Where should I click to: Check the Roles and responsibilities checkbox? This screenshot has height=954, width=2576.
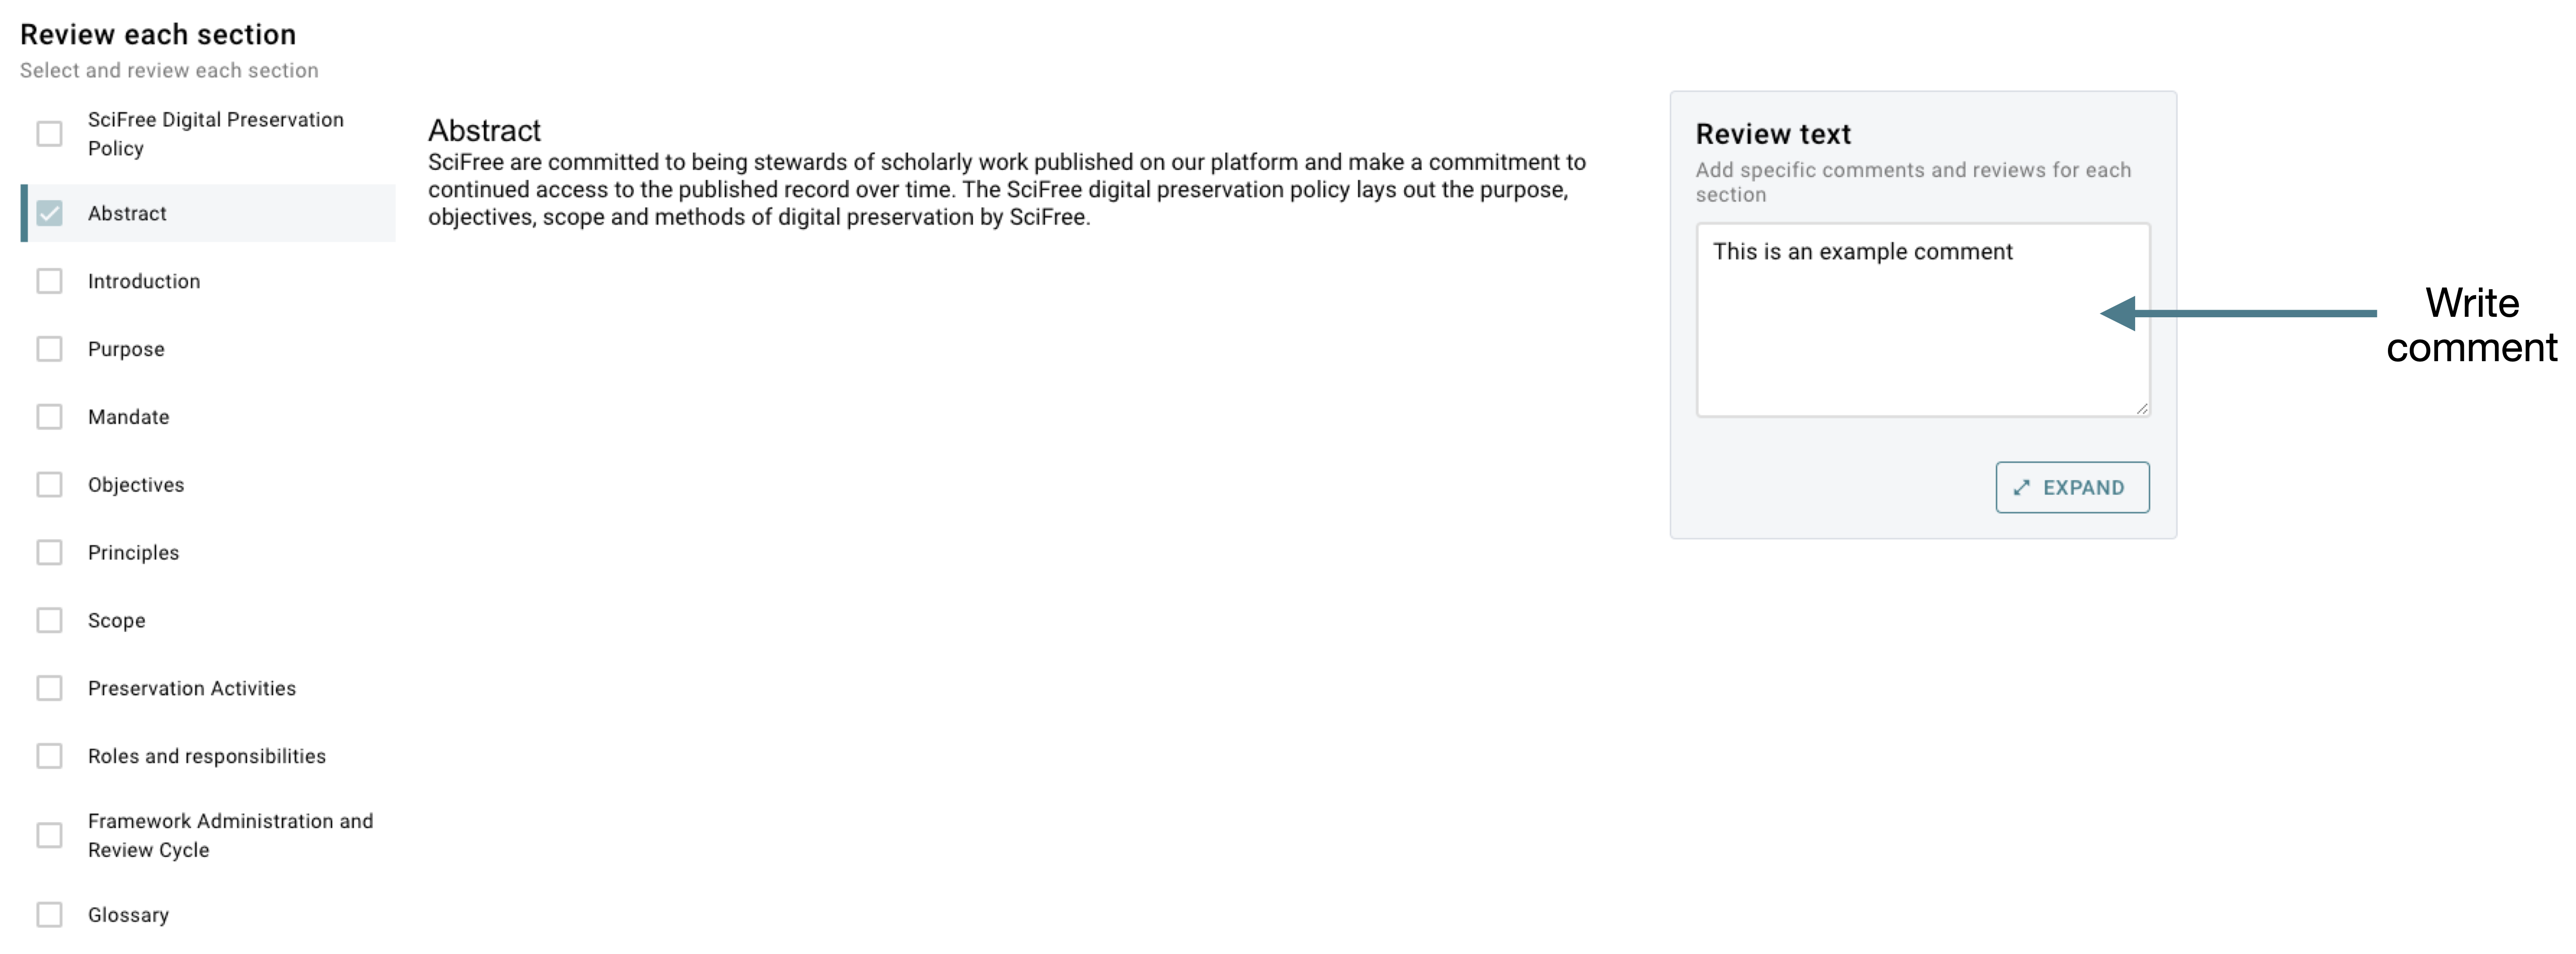pyautogui.click(x=49, y=757)
